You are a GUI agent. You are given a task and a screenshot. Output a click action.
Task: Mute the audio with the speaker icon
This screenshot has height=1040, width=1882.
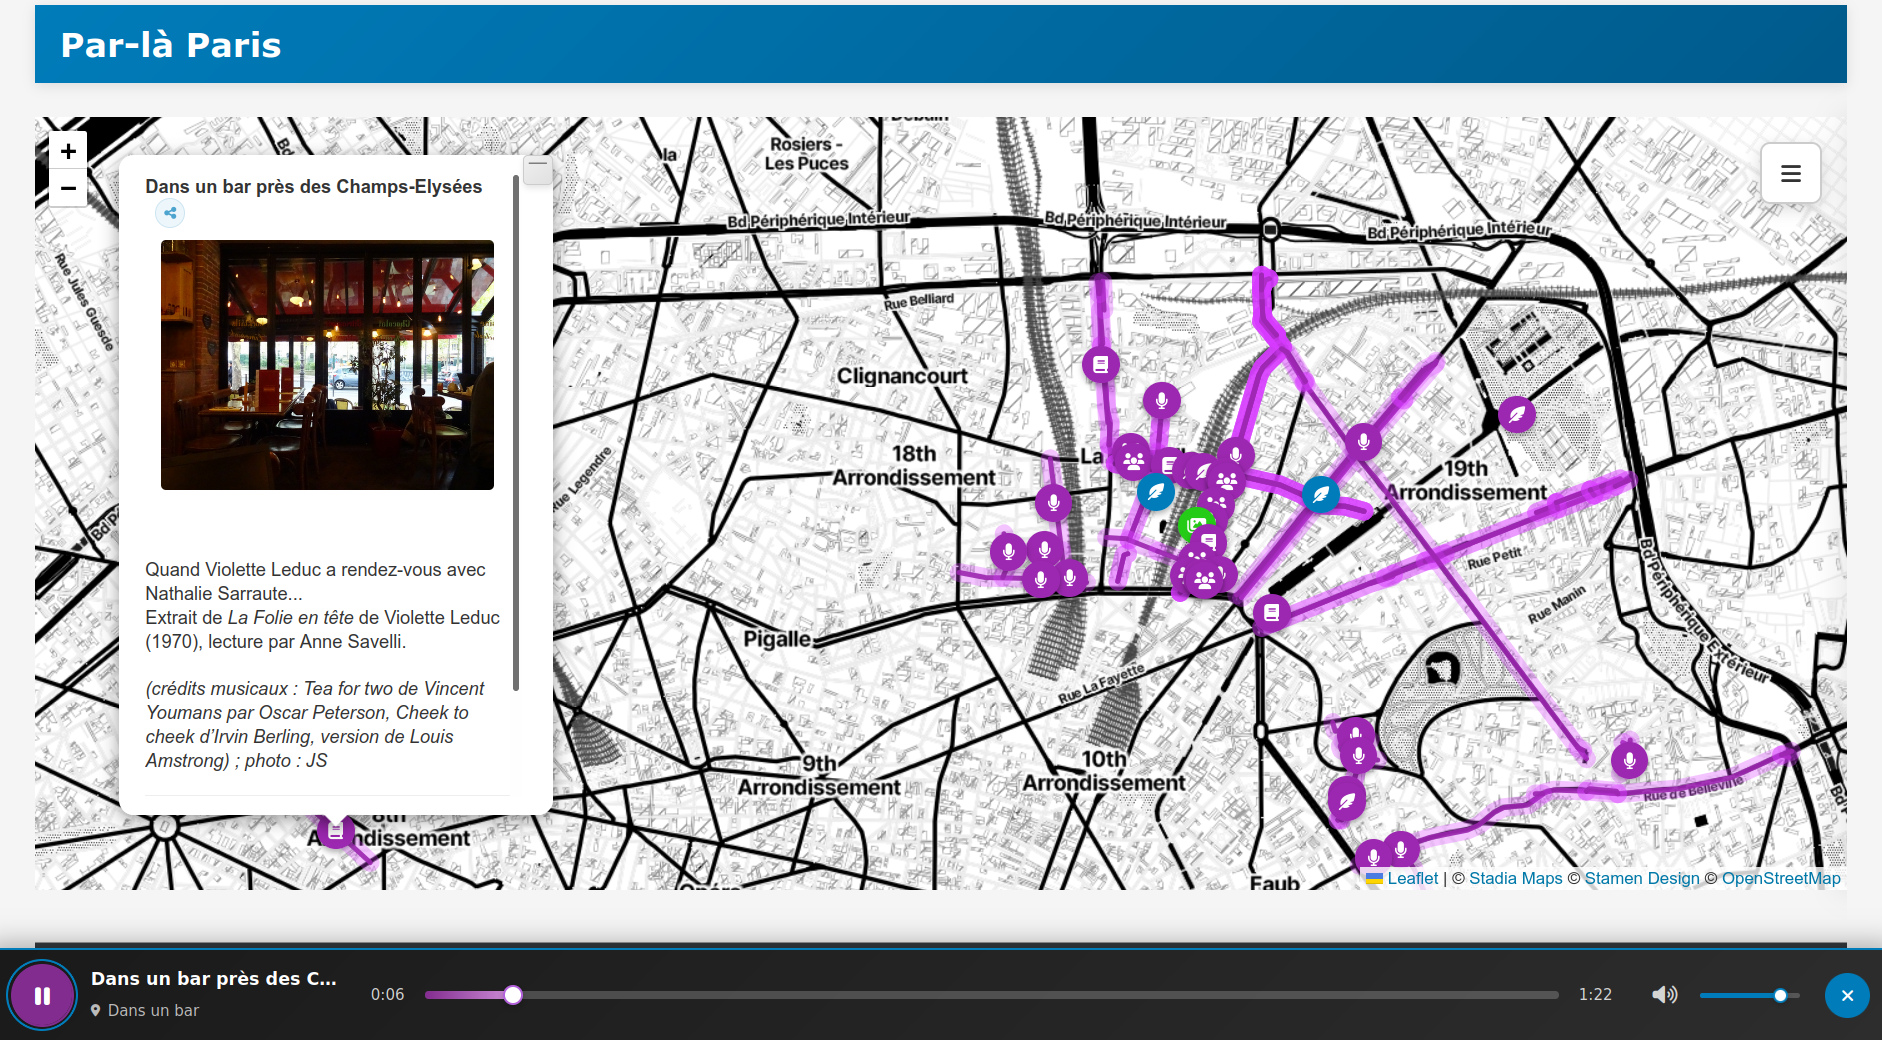pos(1664,995)
